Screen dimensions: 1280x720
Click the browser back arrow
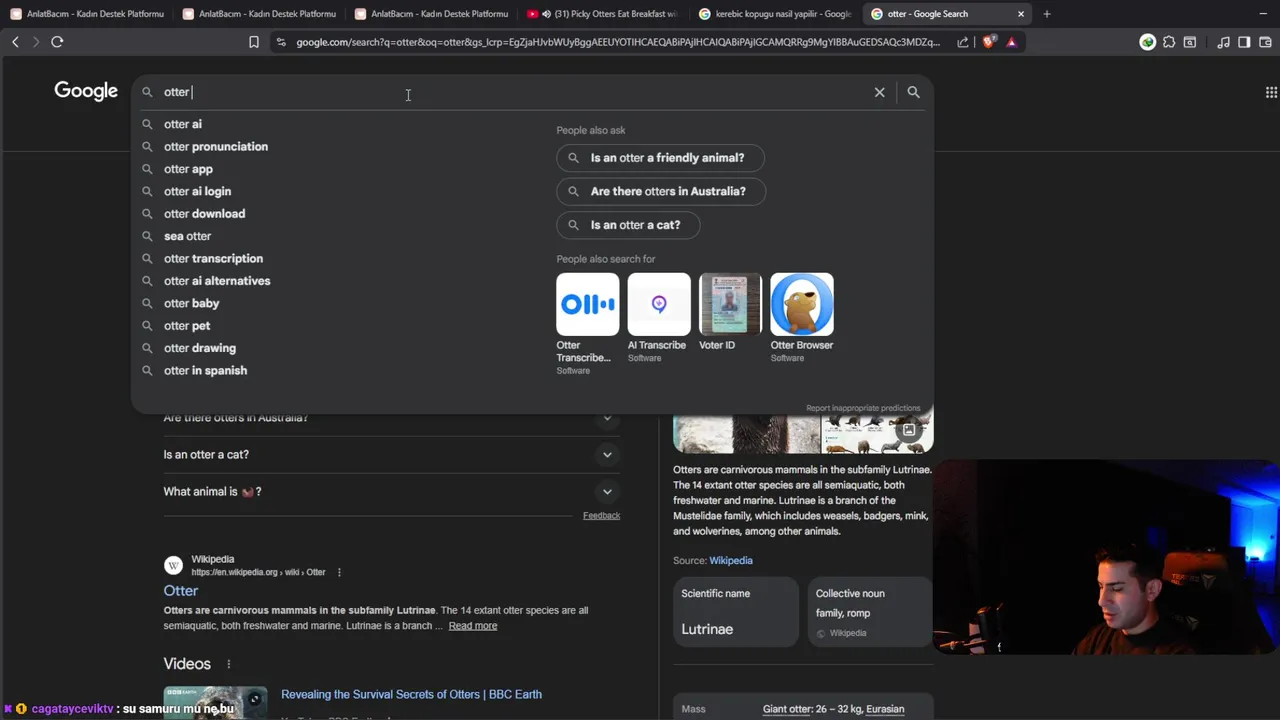point(15,42)
